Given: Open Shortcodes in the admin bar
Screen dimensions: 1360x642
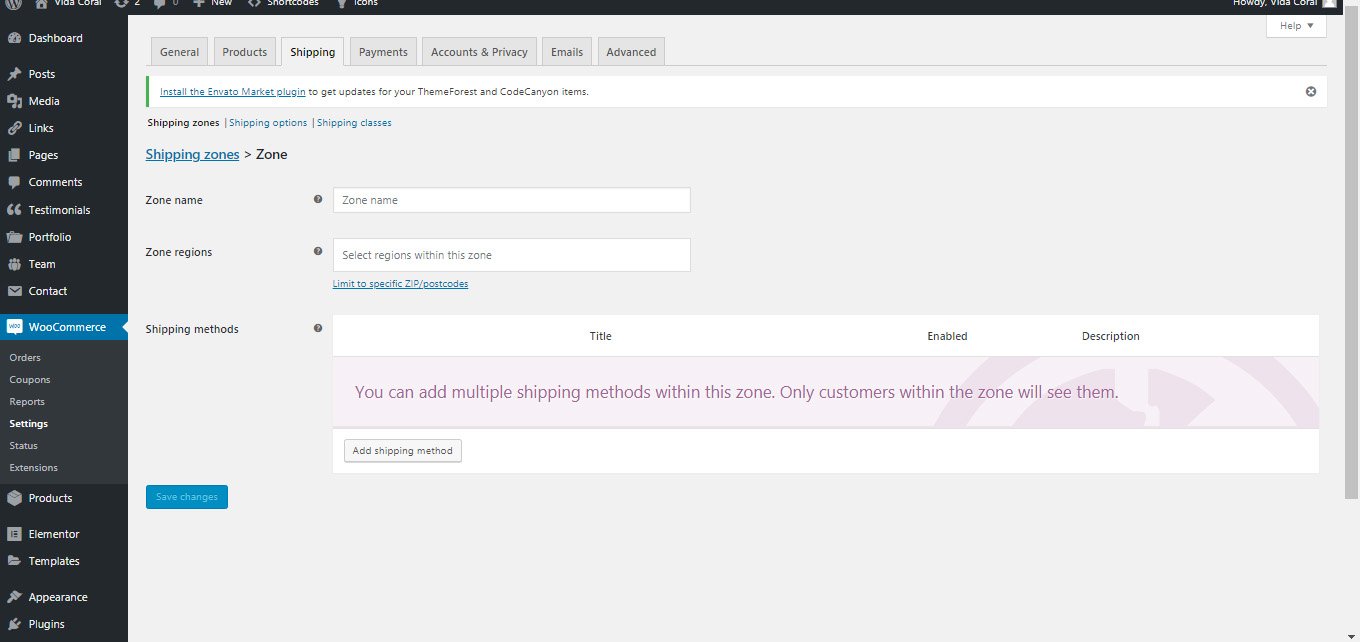Looking at the screenshot, I should click(x=284, y=3).
